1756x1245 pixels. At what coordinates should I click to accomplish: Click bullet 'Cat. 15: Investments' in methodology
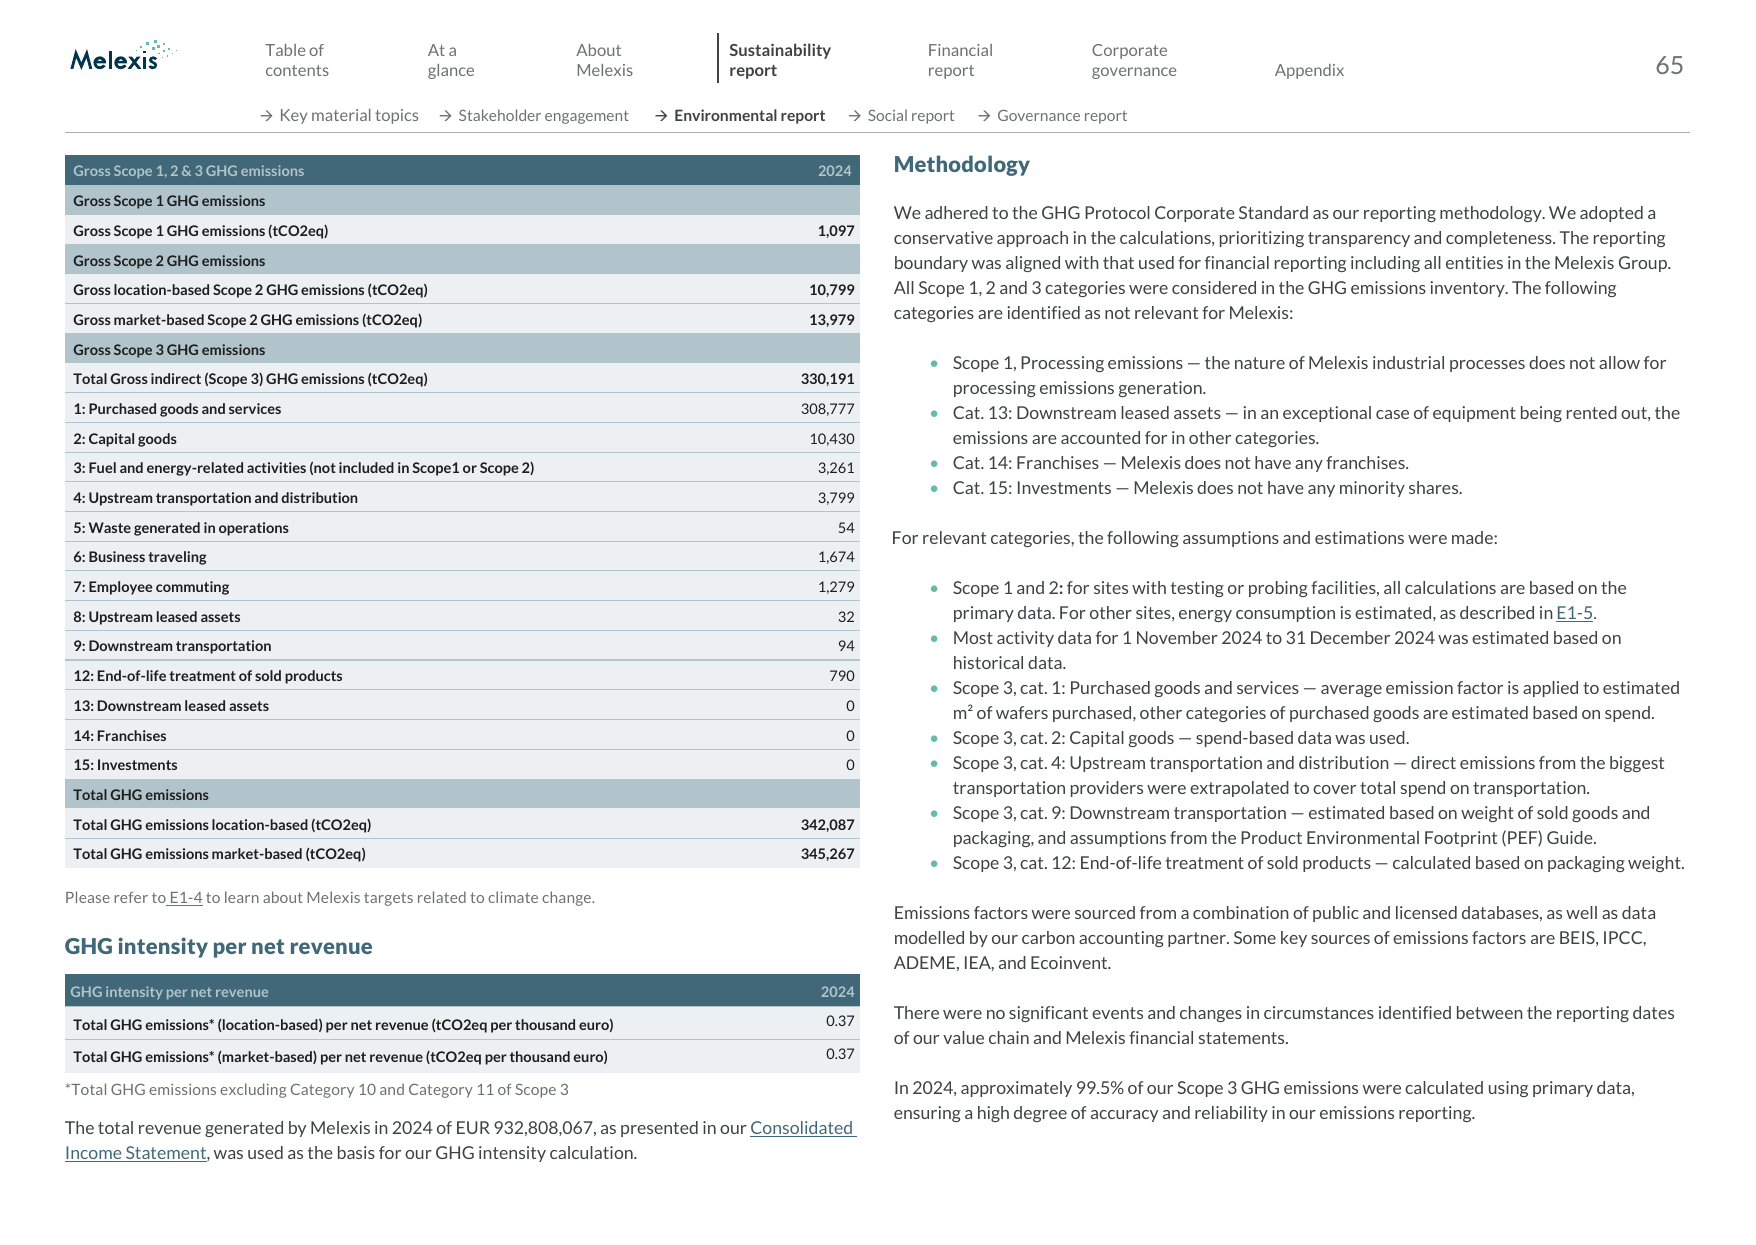tap(1207, 488)
